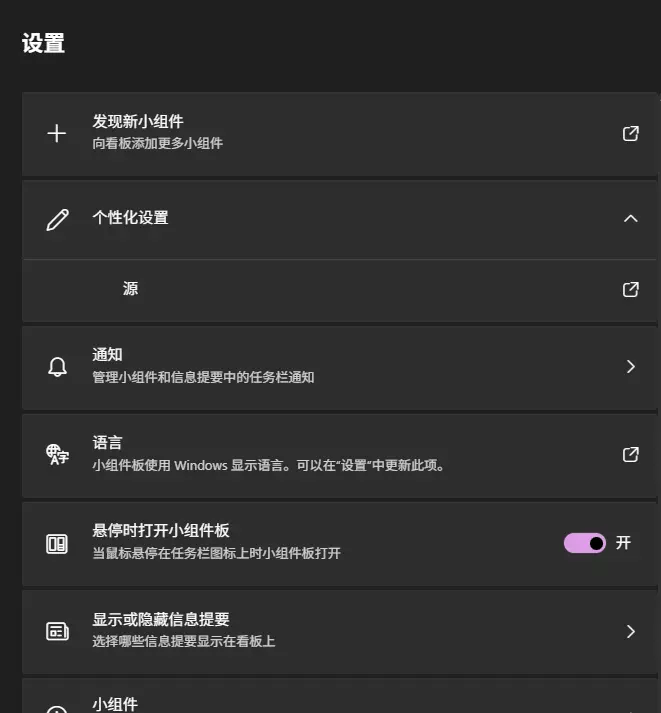661x713 pixels.
Task: Click the language icon beside 语言
Action: [x=57, y=454]
